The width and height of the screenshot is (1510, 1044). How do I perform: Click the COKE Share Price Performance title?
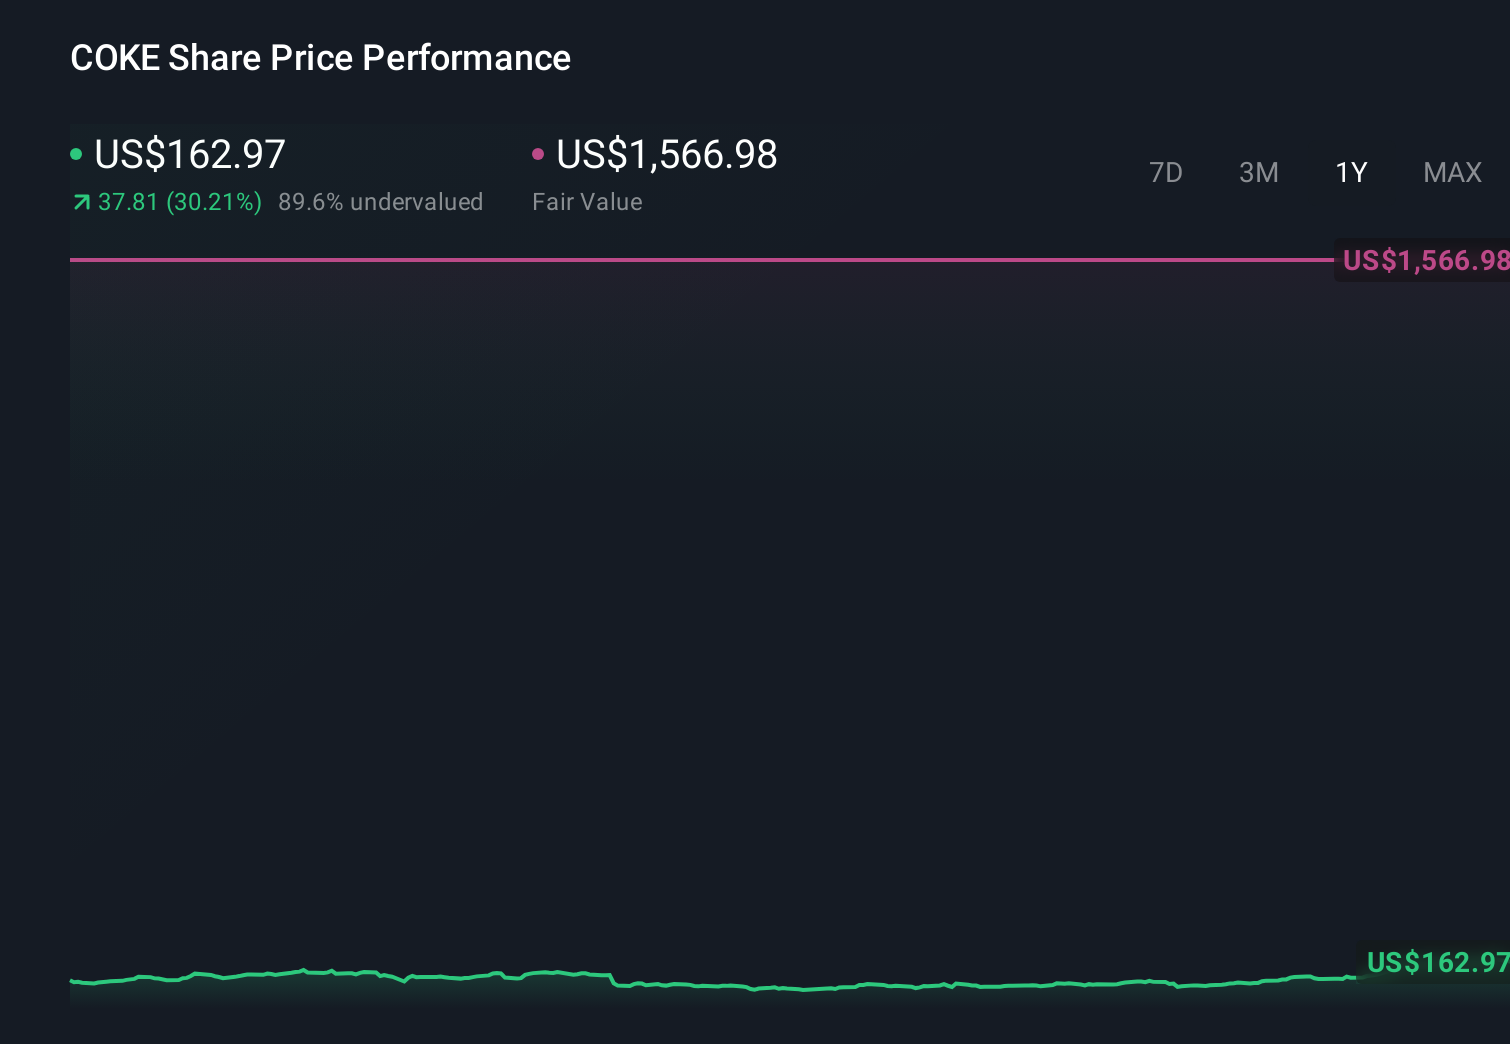(320, 57)
